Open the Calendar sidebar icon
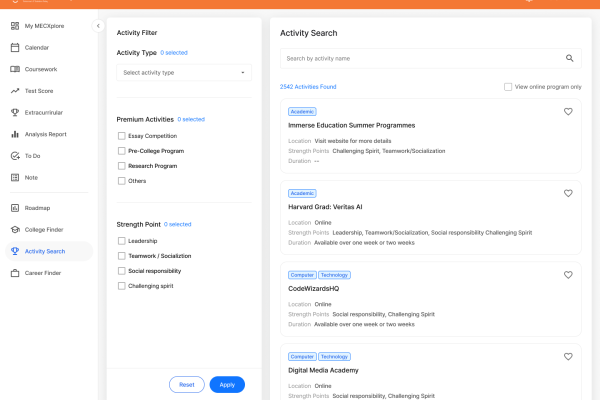The height and width of the screenshot is (400, 600). (x=15, y=47)
